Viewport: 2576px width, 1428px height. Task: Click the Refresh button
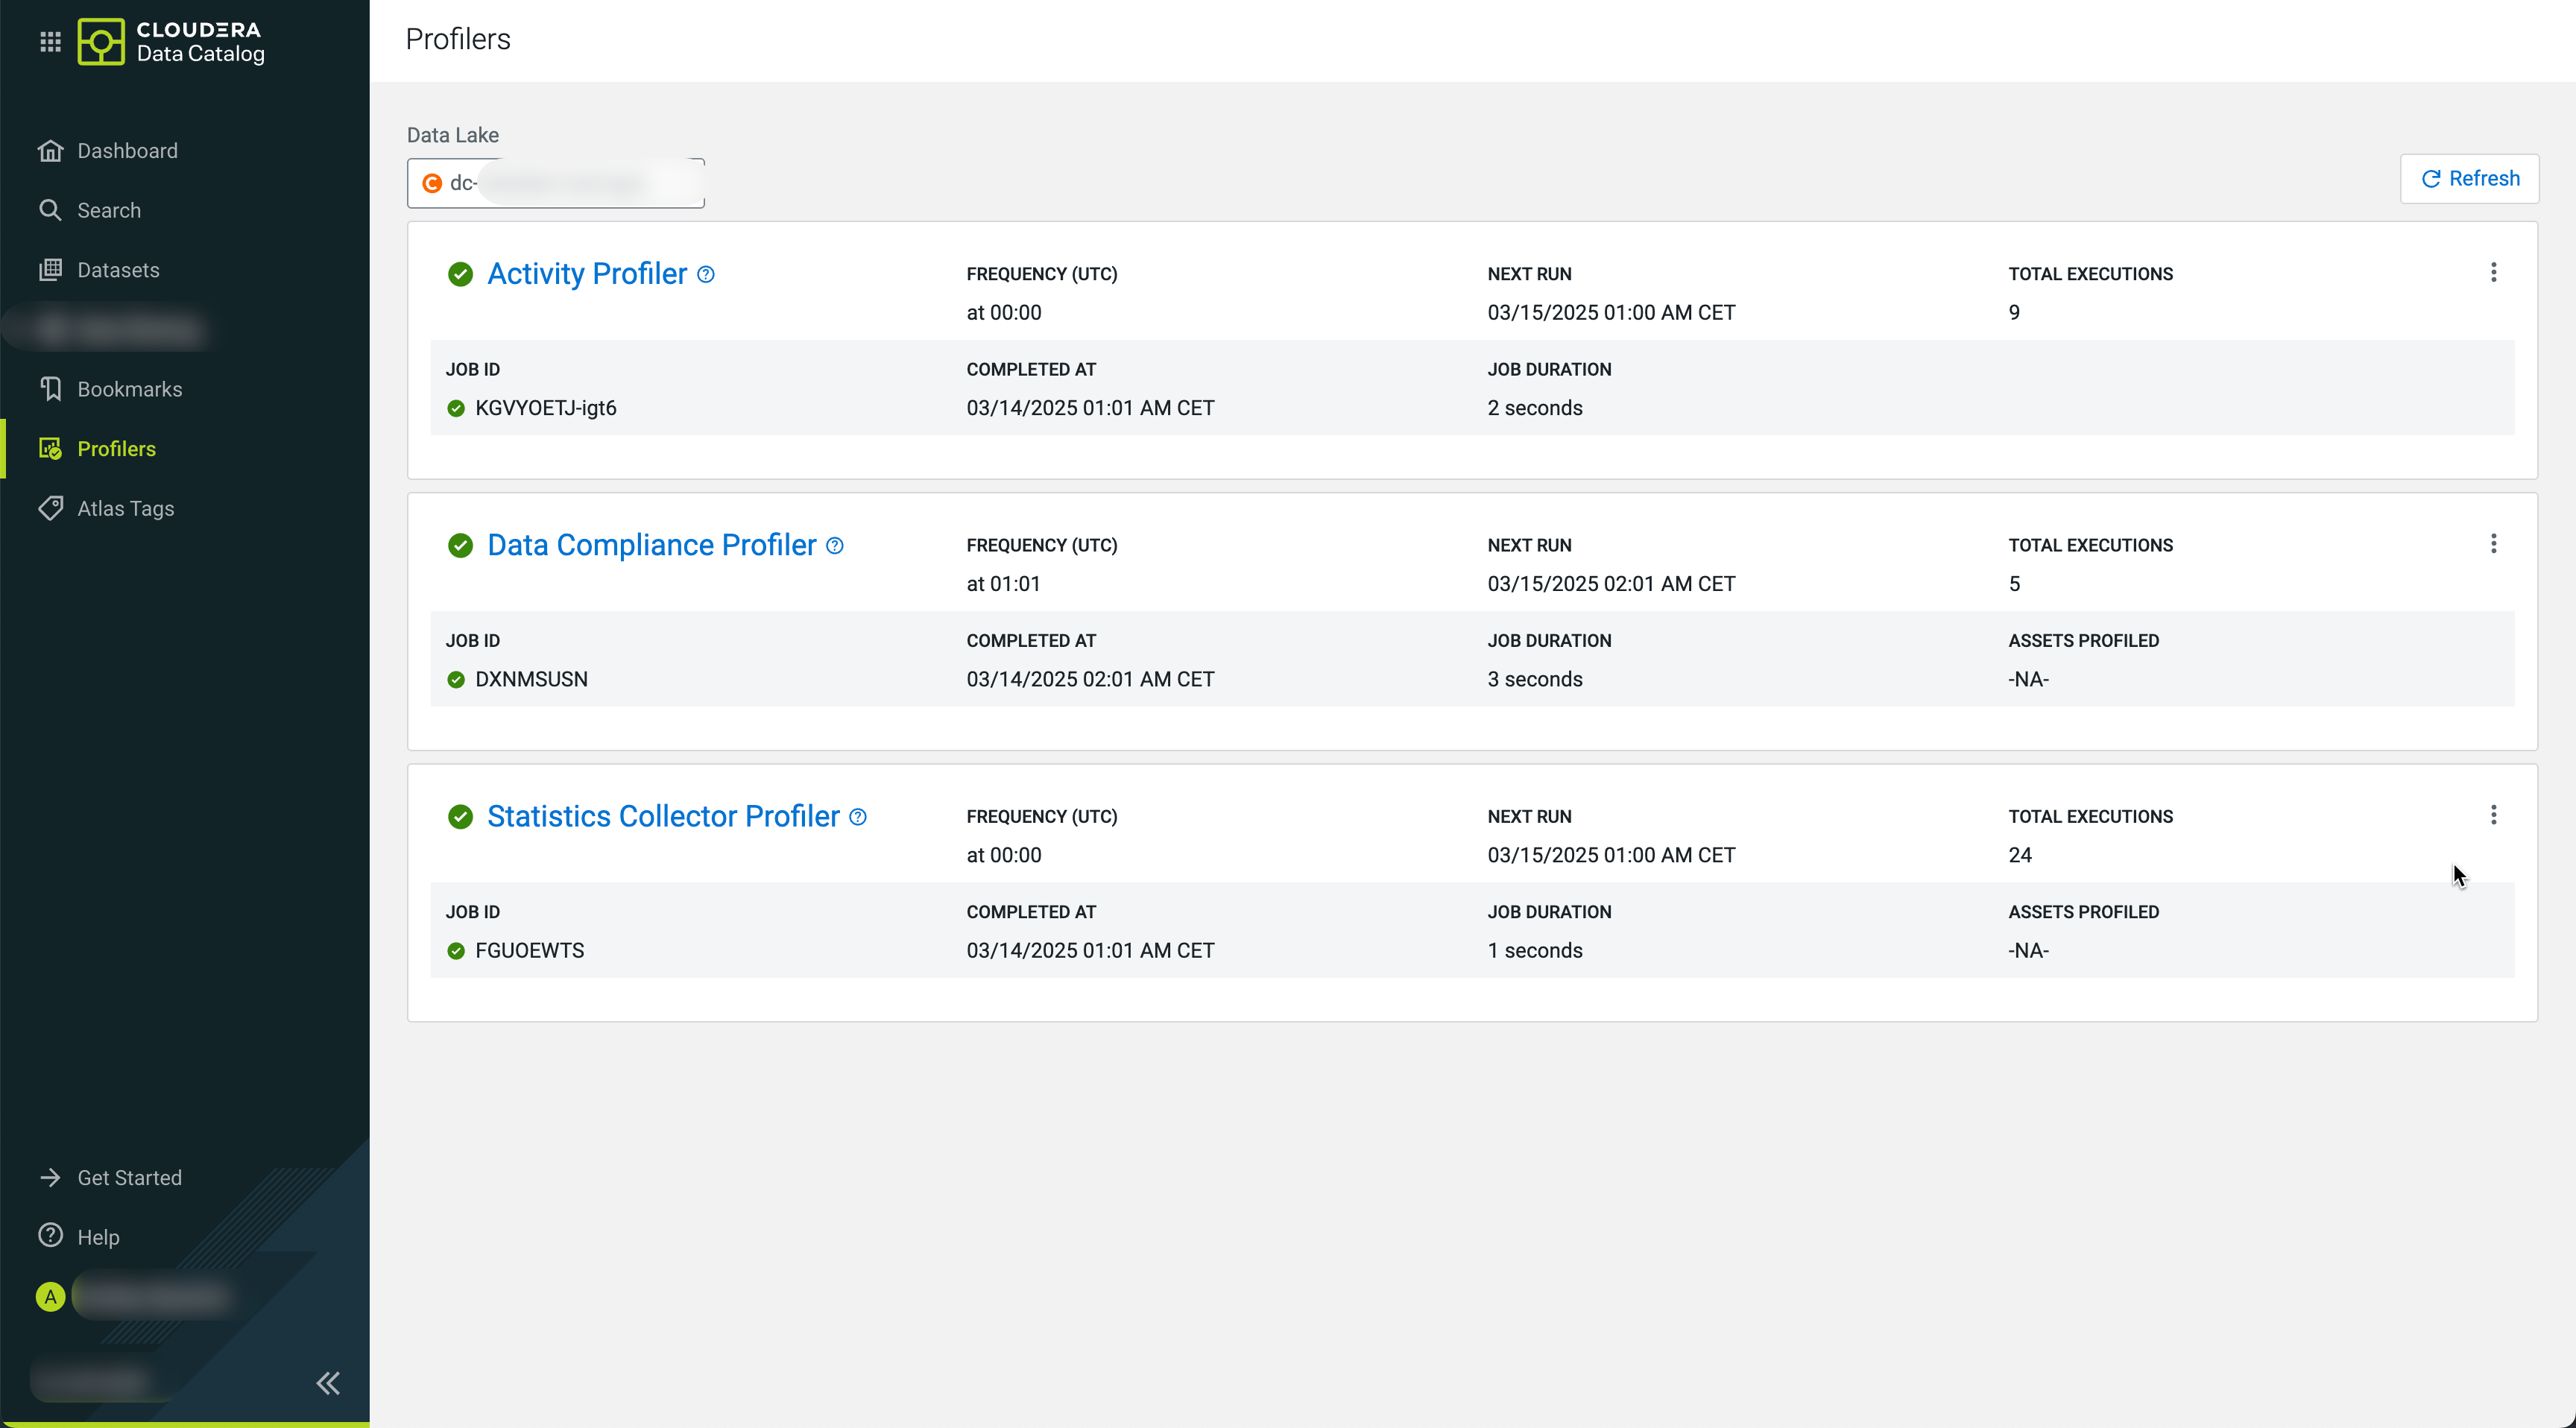pos(2469,179)
